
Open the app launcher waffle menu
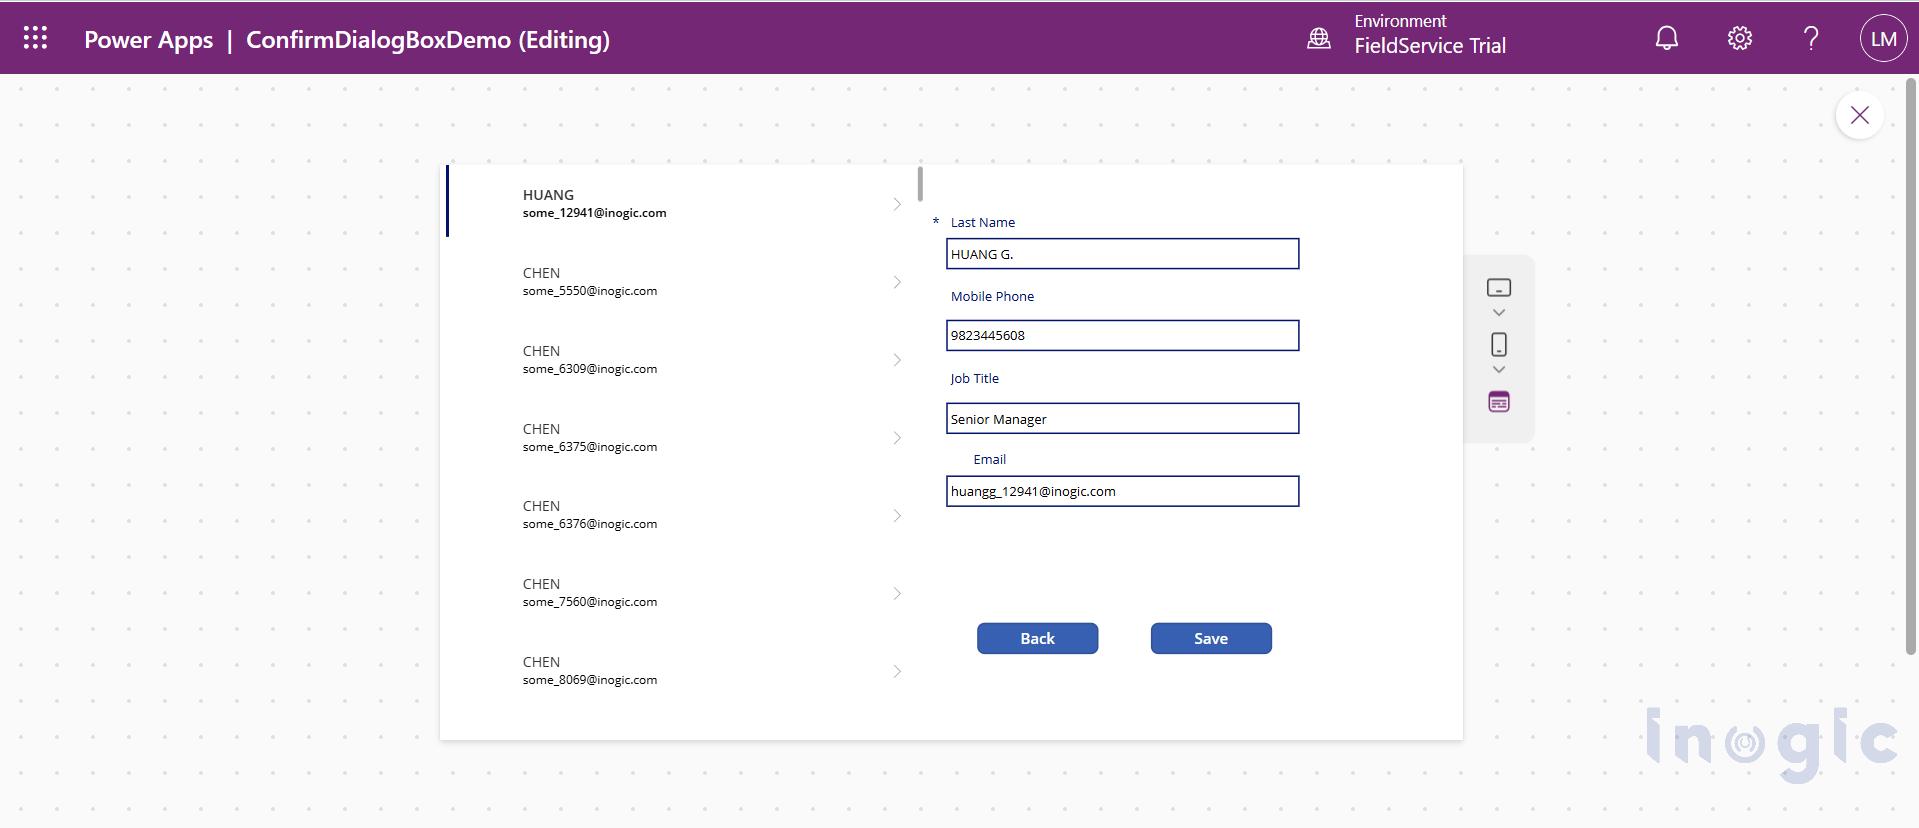click(x=35, y=38)
